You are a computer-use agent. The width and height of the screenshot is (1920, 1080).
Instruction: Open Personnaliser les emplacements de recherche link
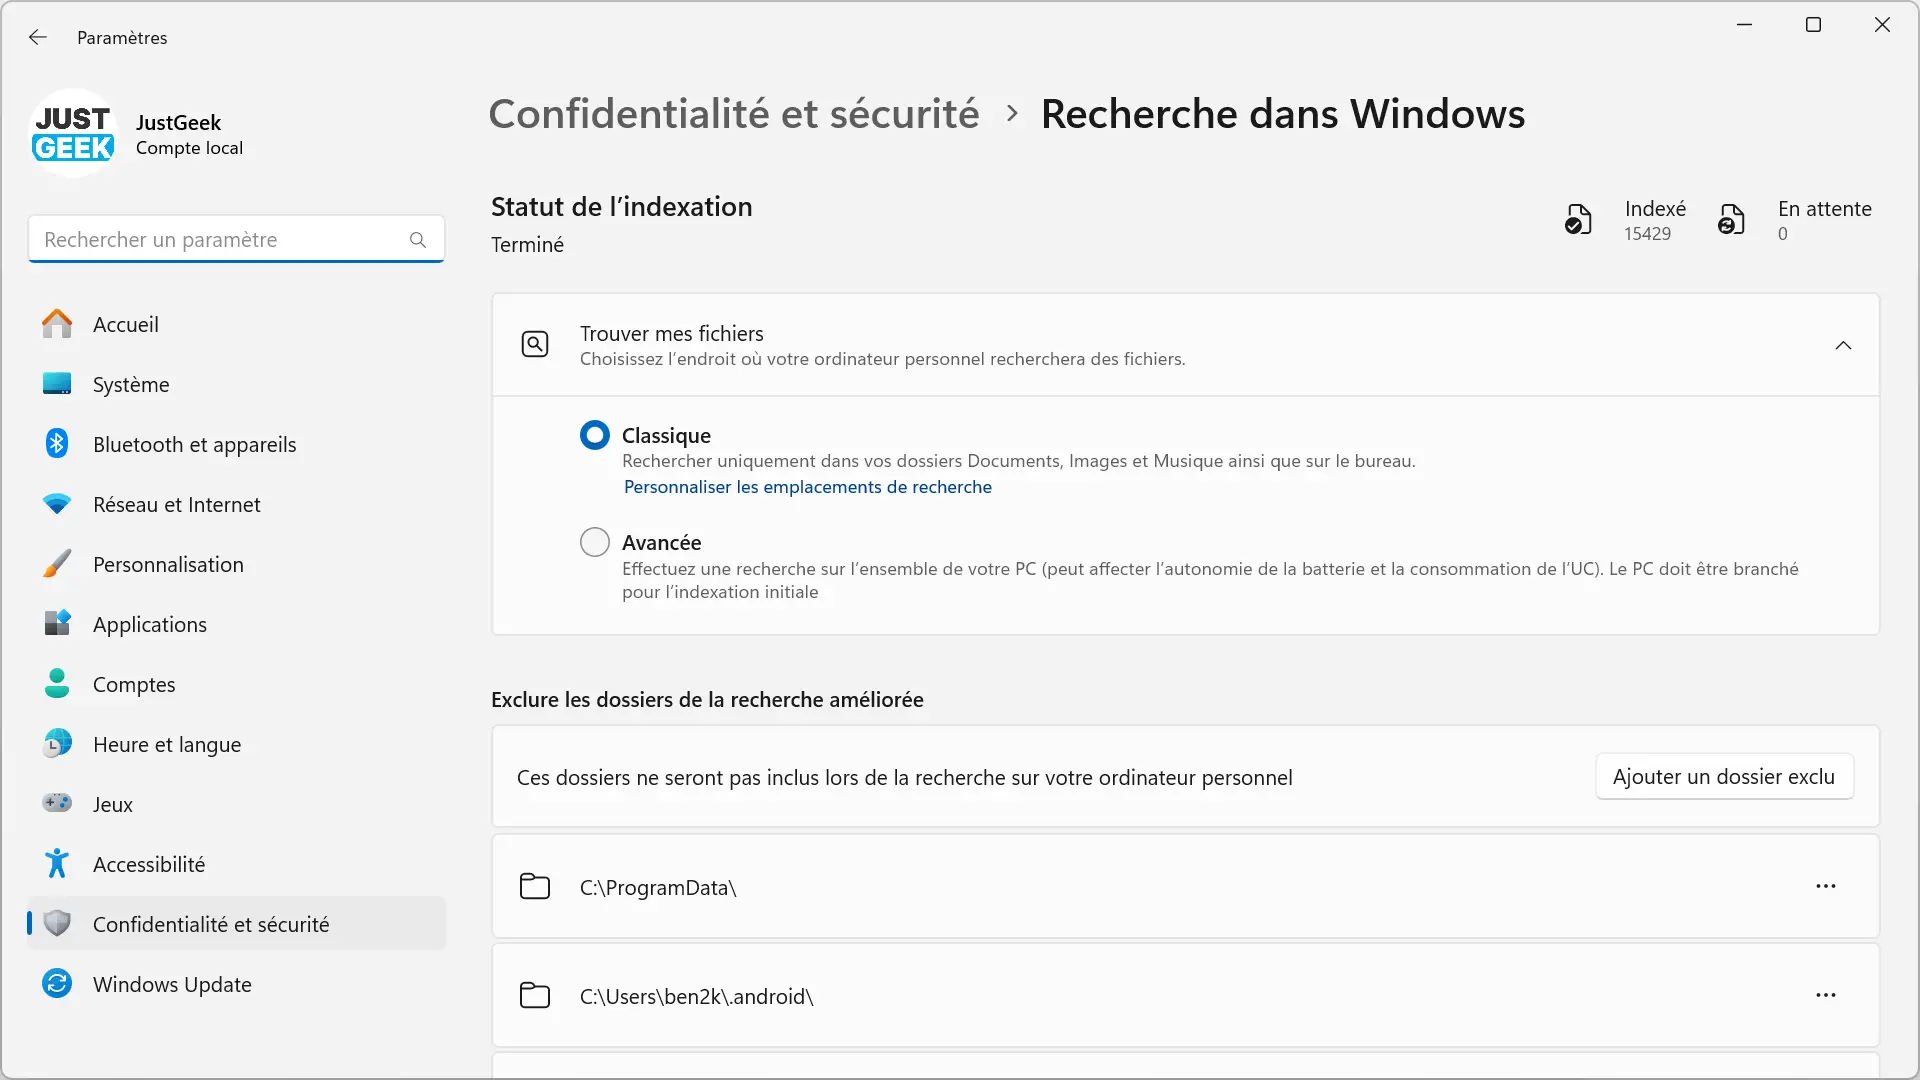[808, 487]
